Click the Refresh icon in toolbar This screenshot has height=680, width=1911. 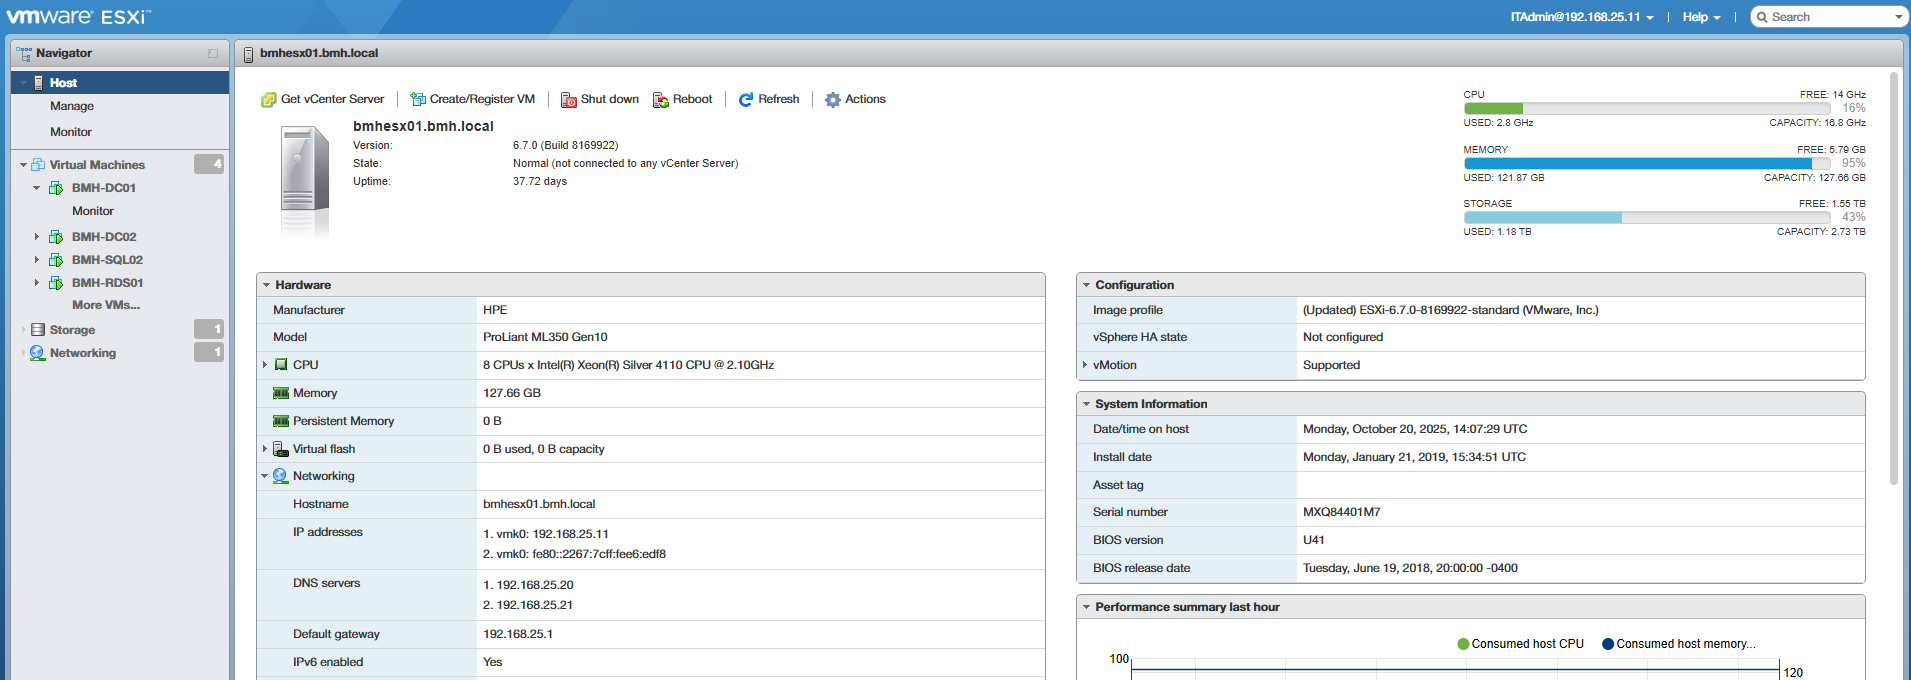[746, 100]
